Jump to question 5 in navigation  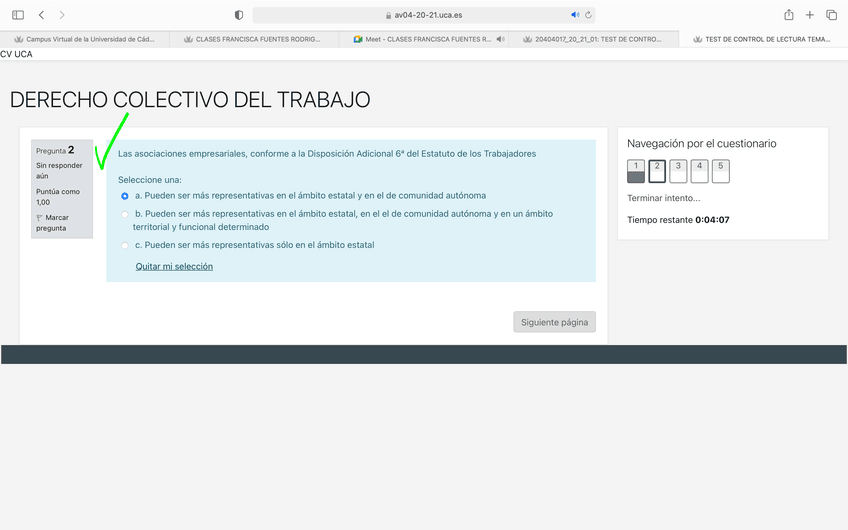[720, 171]
